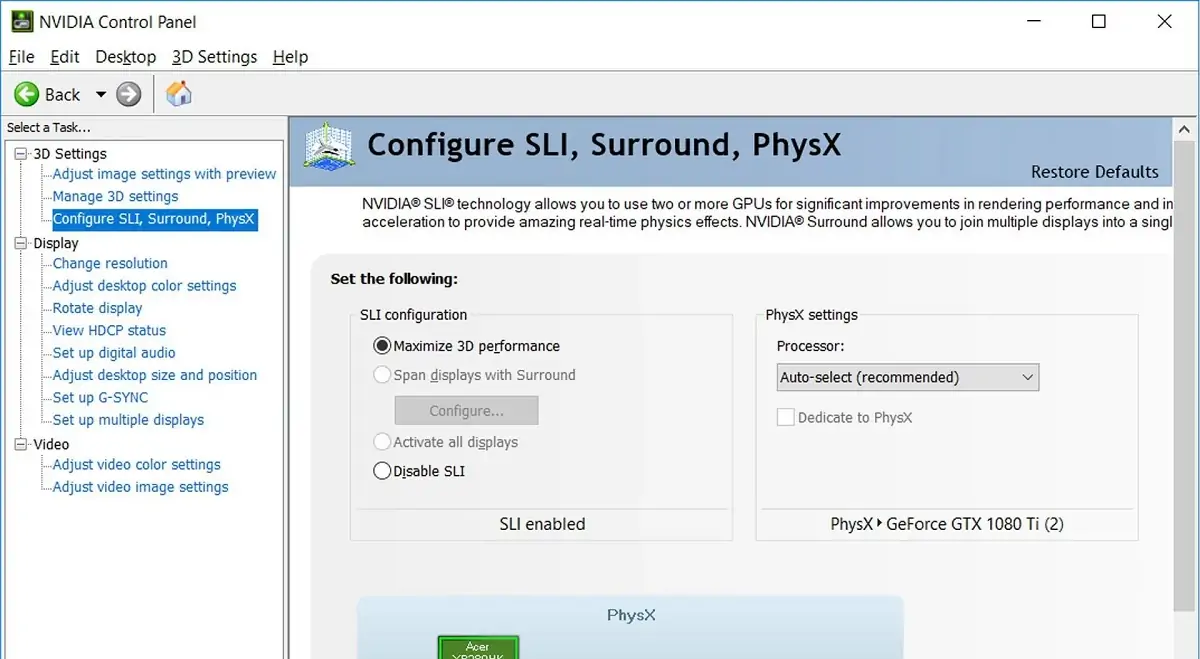Viewport: 1200px width, 659px height.
Task: Open the PhysX Processor dropdown
Action: [908, 377]
